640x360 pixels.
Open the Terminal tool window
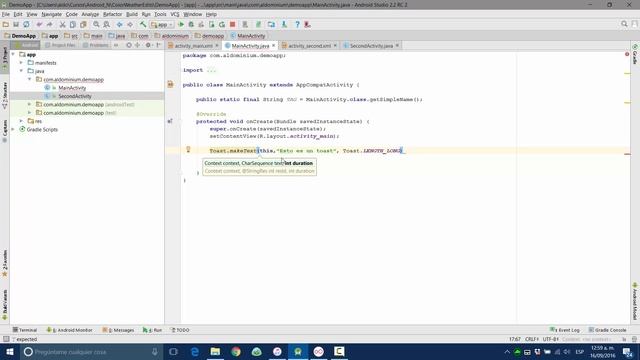pyautogui.click(x=25, y=330)
